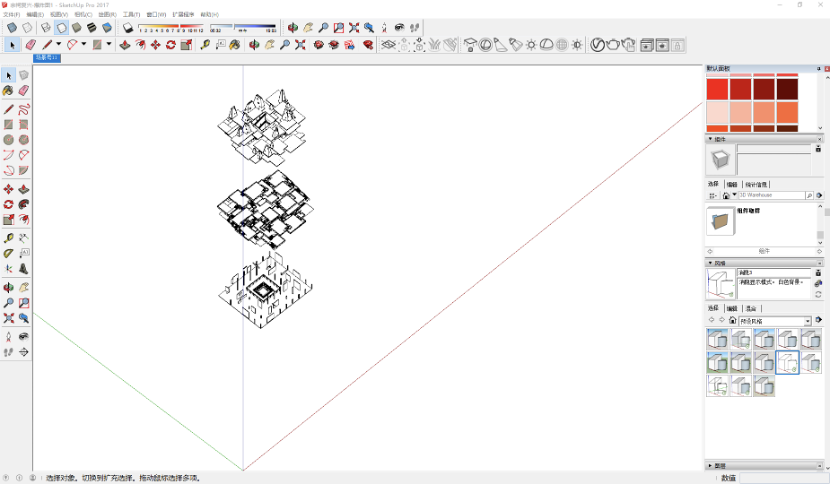The width and height of the screenshot is (830, 484).
Task: Switch to Shaded With Textures style
Action: (x=92, y=28)
